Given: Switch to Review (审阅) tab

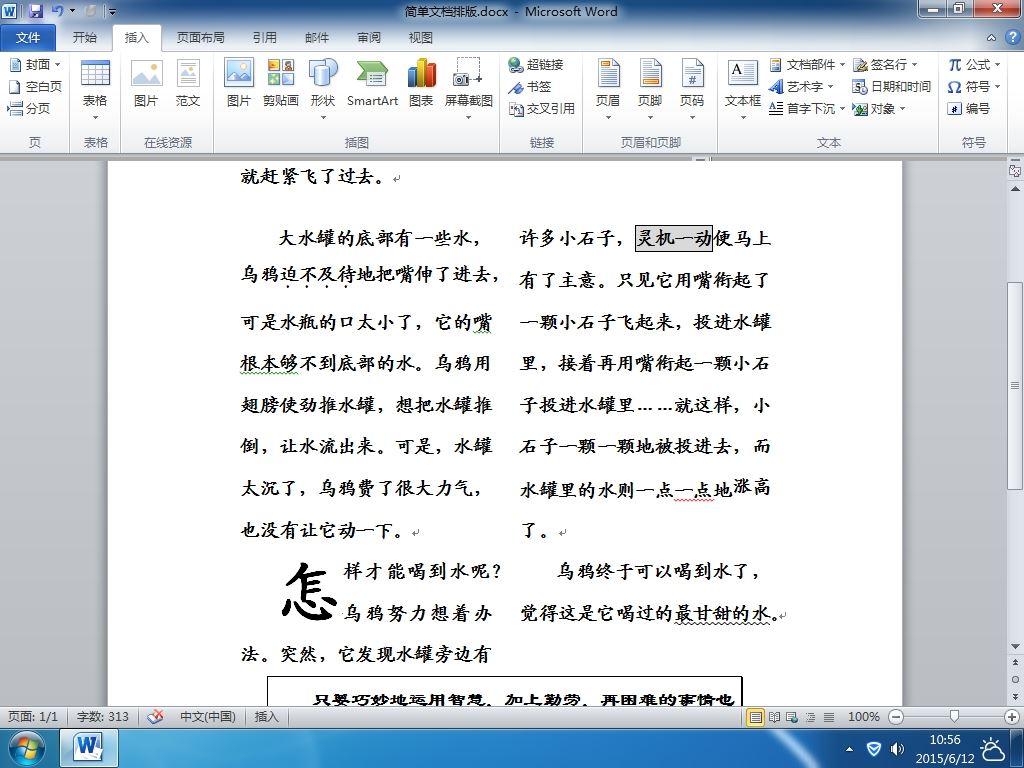Looking at the screenshot, I should tap(369, 37).
